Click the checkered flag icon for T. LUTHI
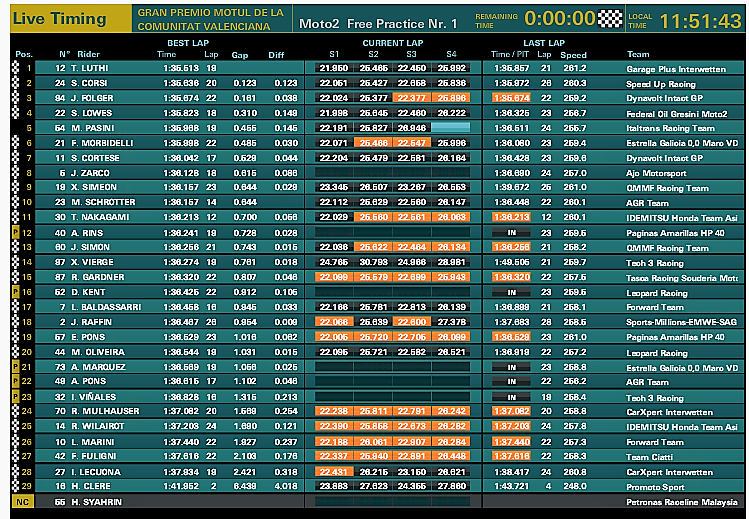This screenshot has width=749, height=519. 15,68
